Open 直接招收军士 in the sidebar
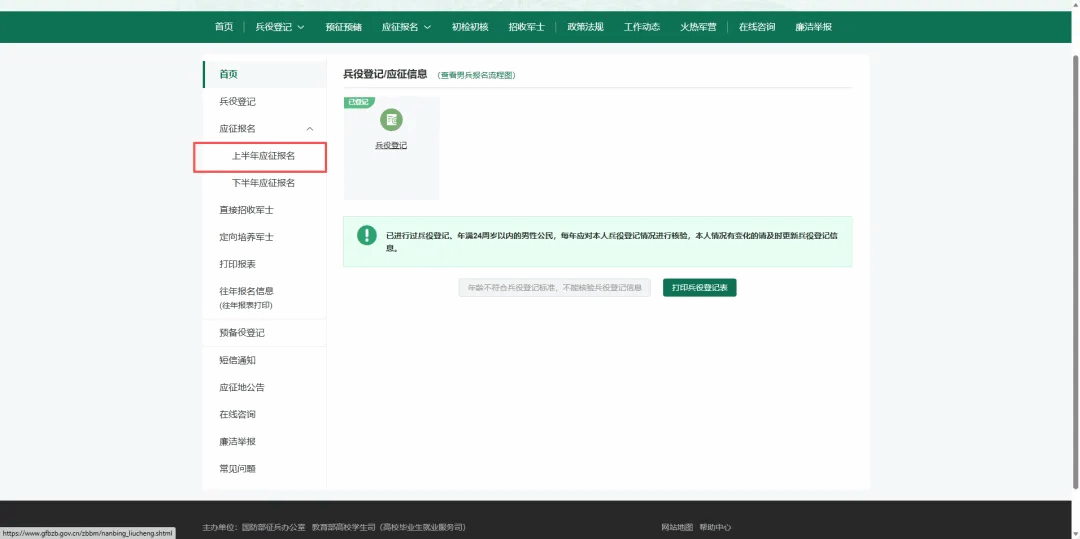This screenshot has width=1080, height=539. [x=246, y=210]
